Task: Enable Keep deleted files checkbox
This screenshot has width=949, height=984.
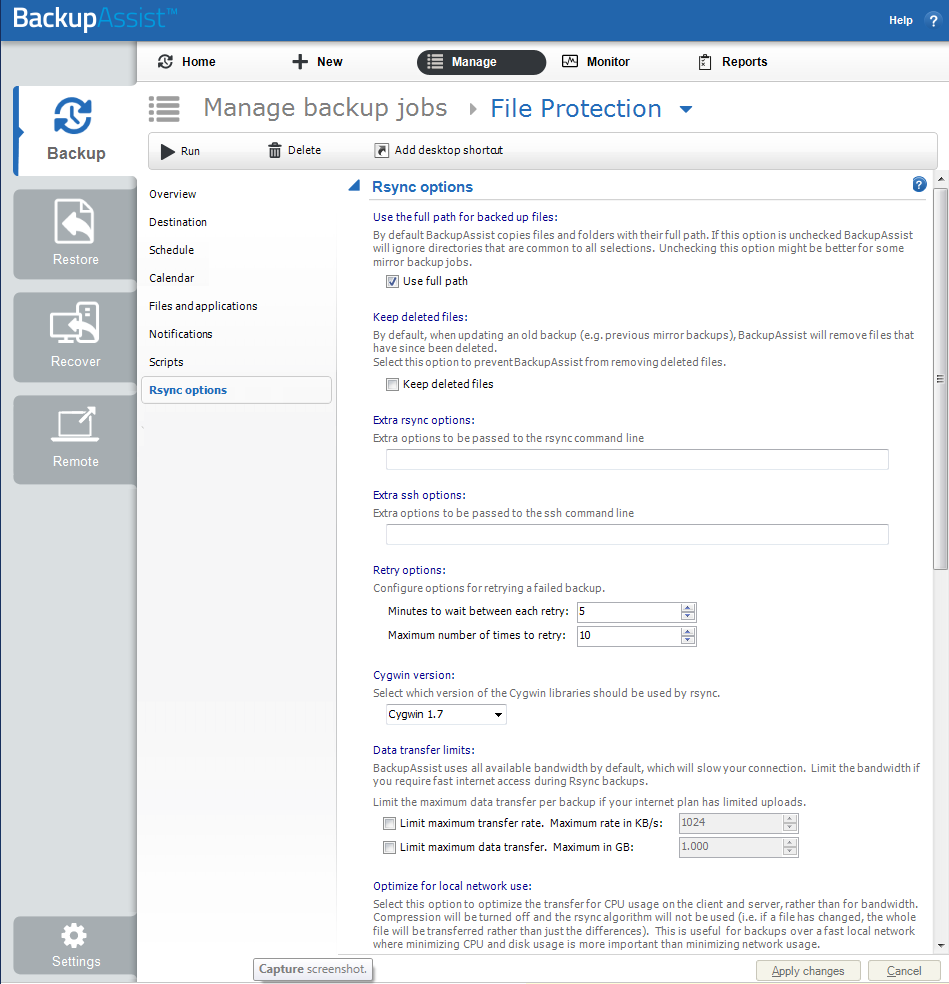Action: click(392, 385)
